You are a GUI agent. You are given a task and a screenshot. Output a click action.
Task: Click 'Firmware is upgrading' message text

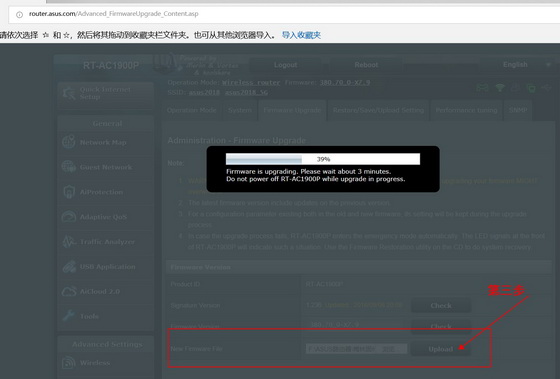[x=308, y=171]
